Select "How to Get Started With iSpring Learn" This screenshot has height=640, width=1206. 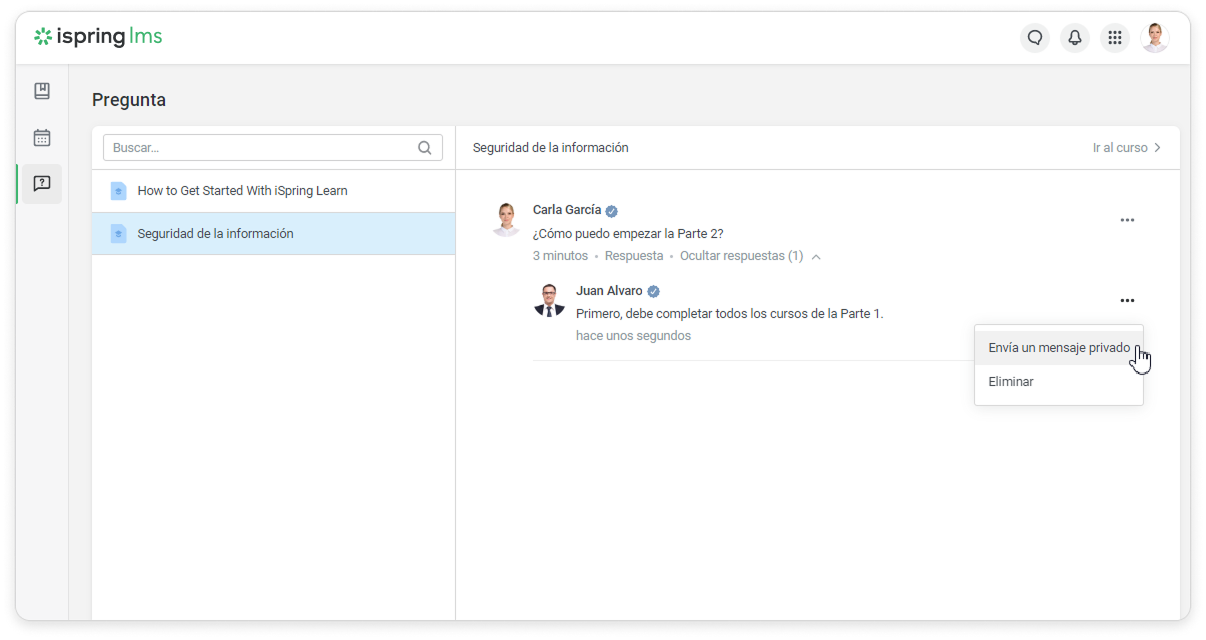(242, 191)
